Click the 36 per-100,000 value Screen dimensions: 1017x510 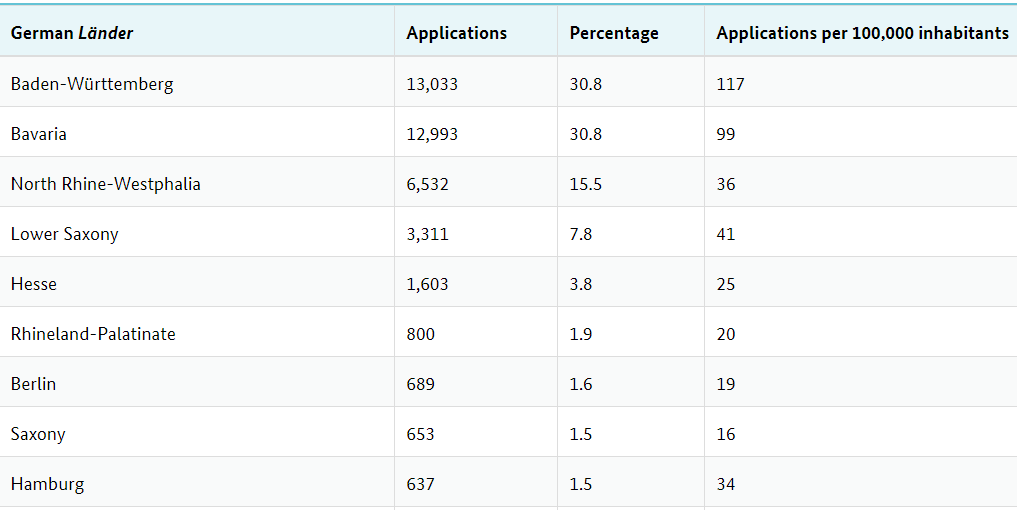tap(726, 184)
